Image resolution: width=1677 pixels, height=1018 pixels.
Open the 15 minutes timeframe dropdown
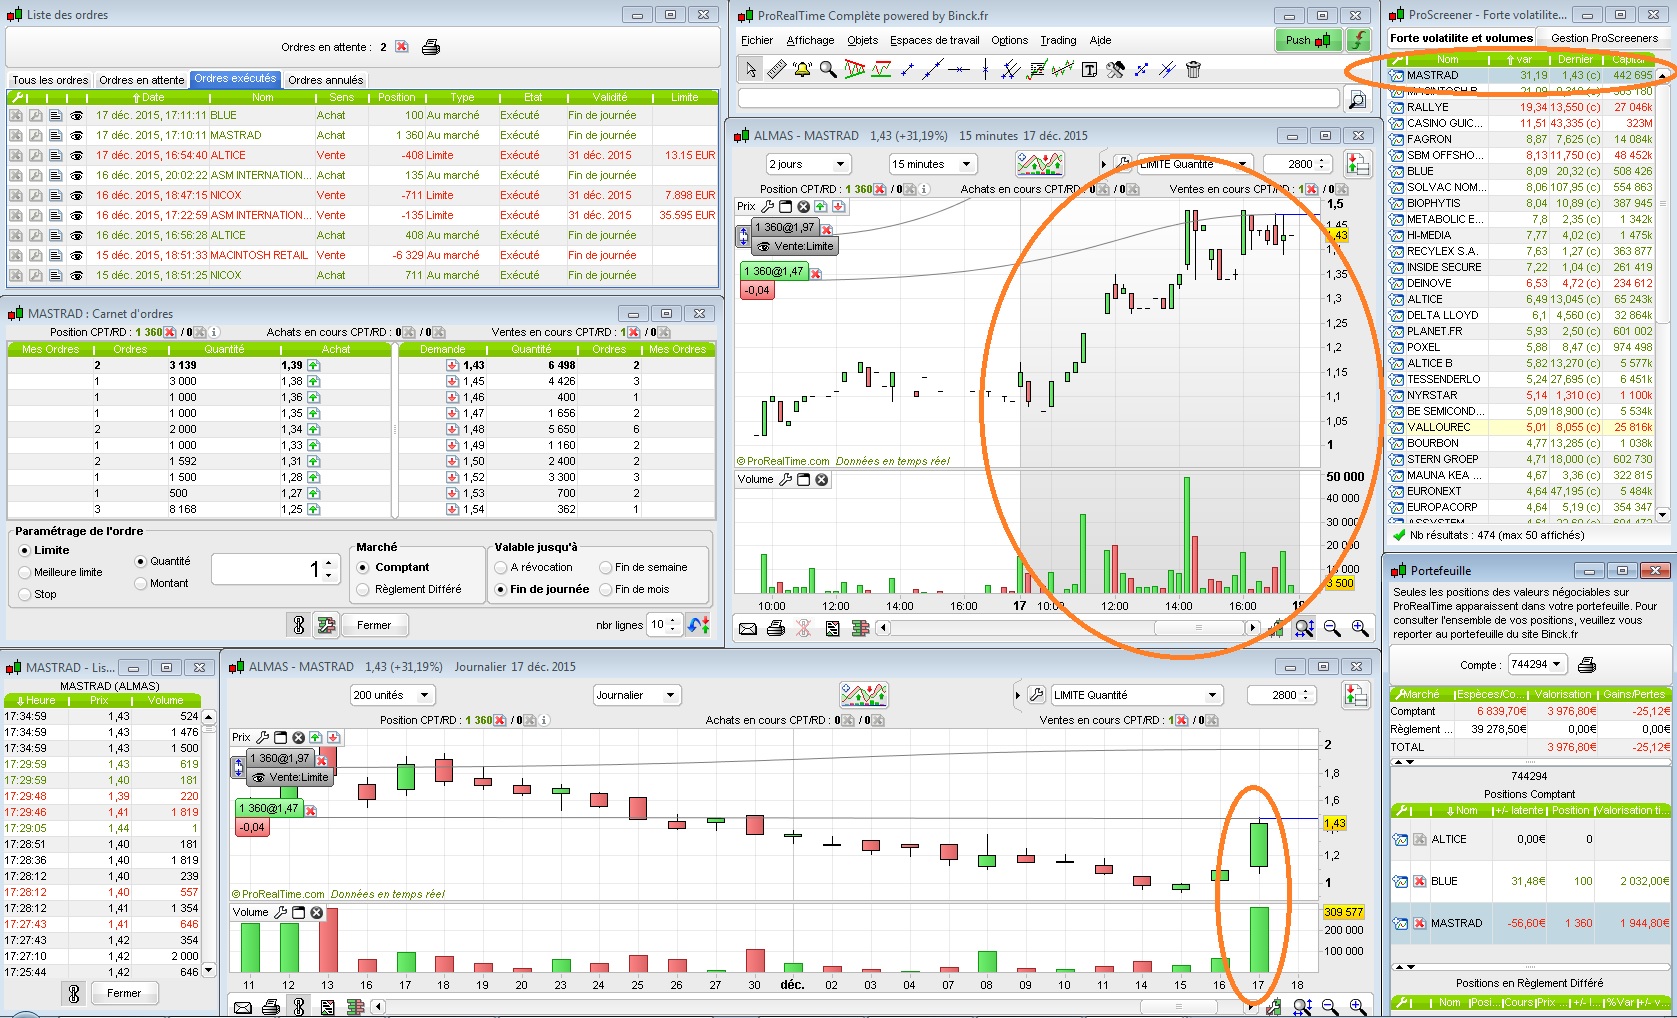[933, 164]
